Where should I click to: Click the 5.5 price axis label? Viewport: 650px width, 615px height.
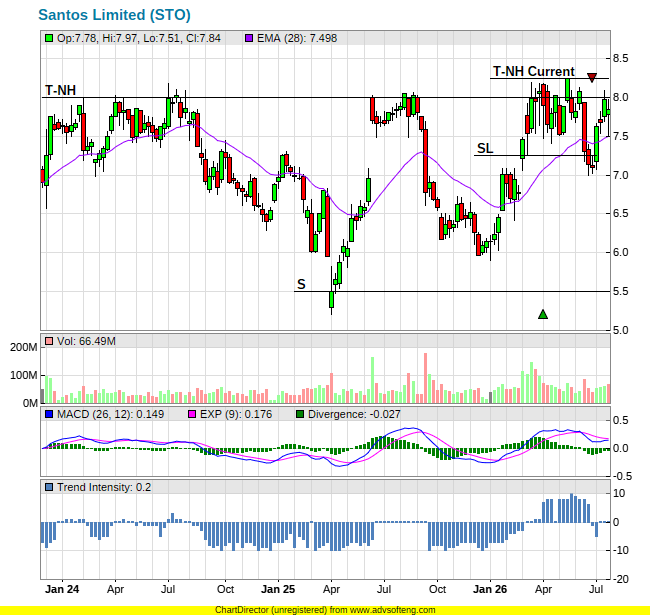pos(621,291)
